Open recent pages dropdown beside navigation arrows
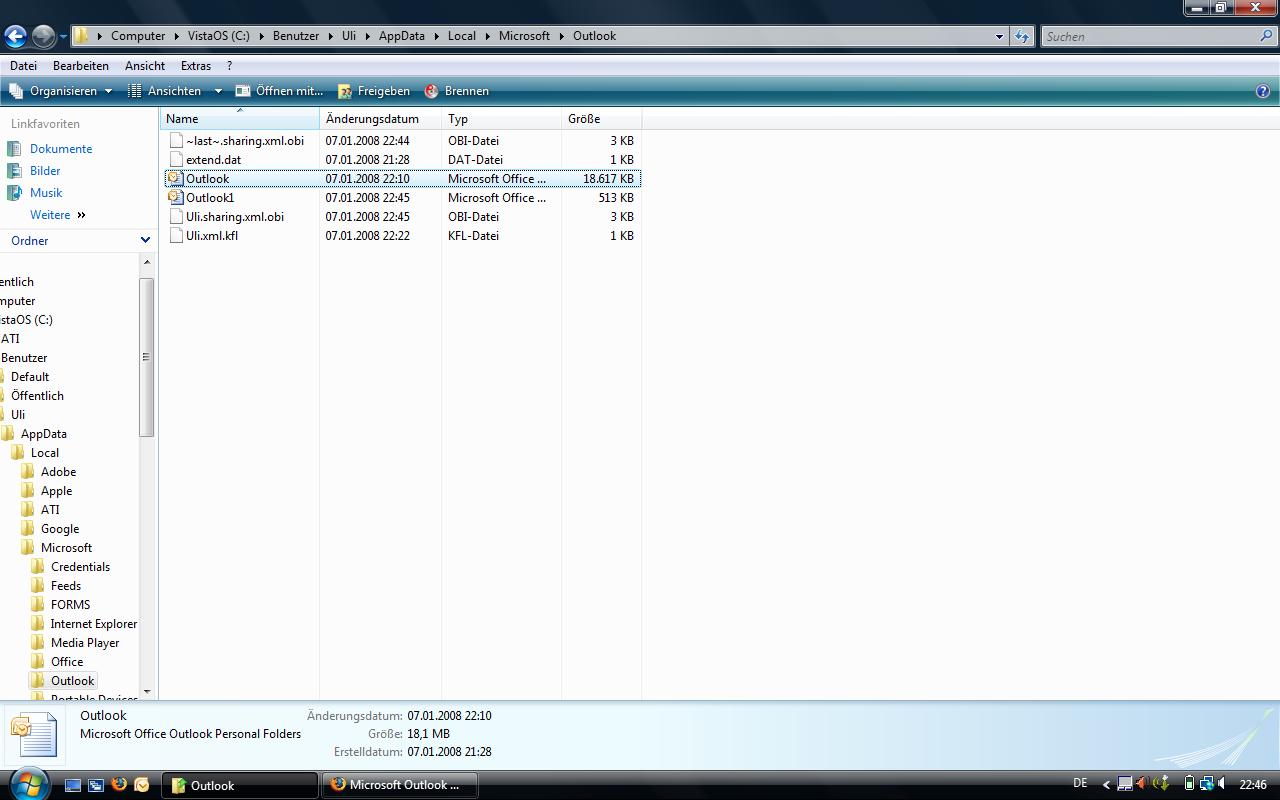This screenshot has width=1280, height=800. [63, 37]
